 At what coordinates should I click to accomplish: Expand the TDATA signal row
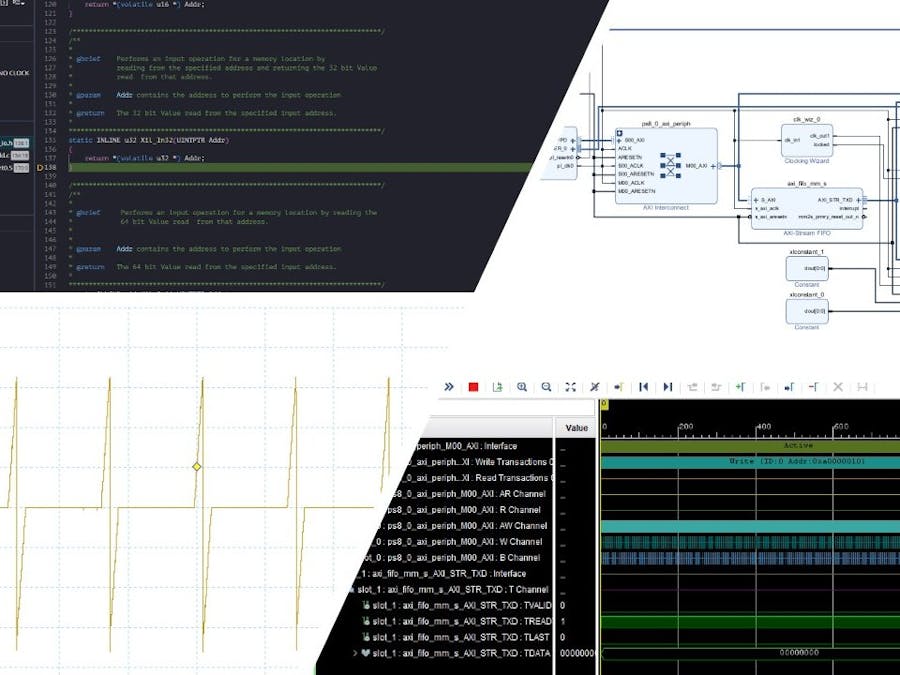point(355,653)
